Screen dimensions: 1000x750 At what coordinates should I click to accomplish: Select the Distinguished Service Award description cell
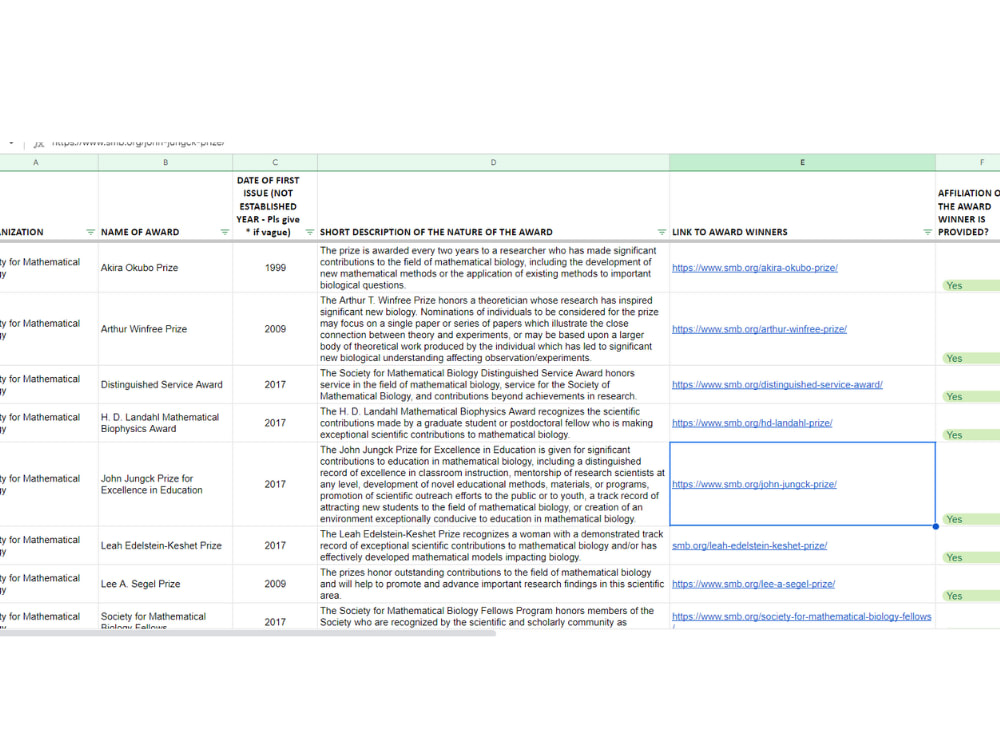pyautogui.click(x=493, y=385)
